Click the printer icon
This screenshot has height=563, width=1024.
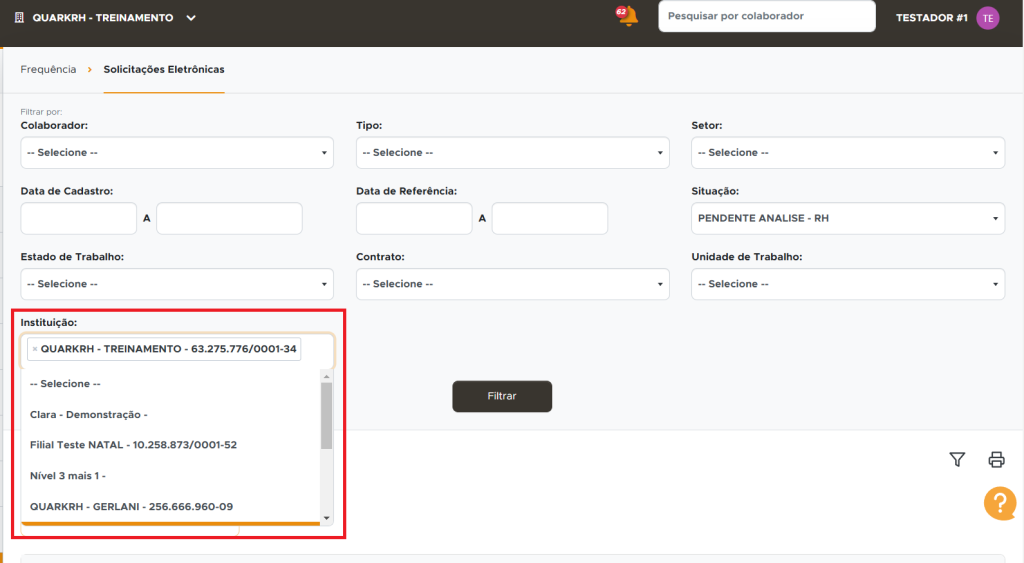tap(996, 459)
